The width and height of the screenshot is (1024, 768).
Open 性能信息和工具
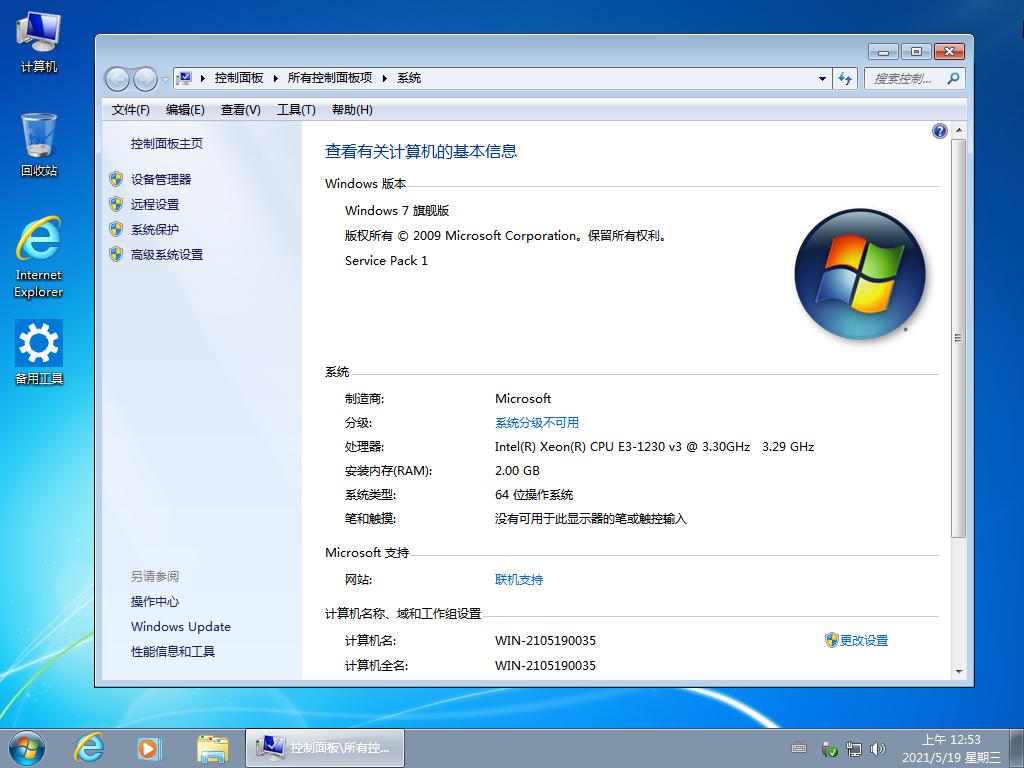[173, 652]
